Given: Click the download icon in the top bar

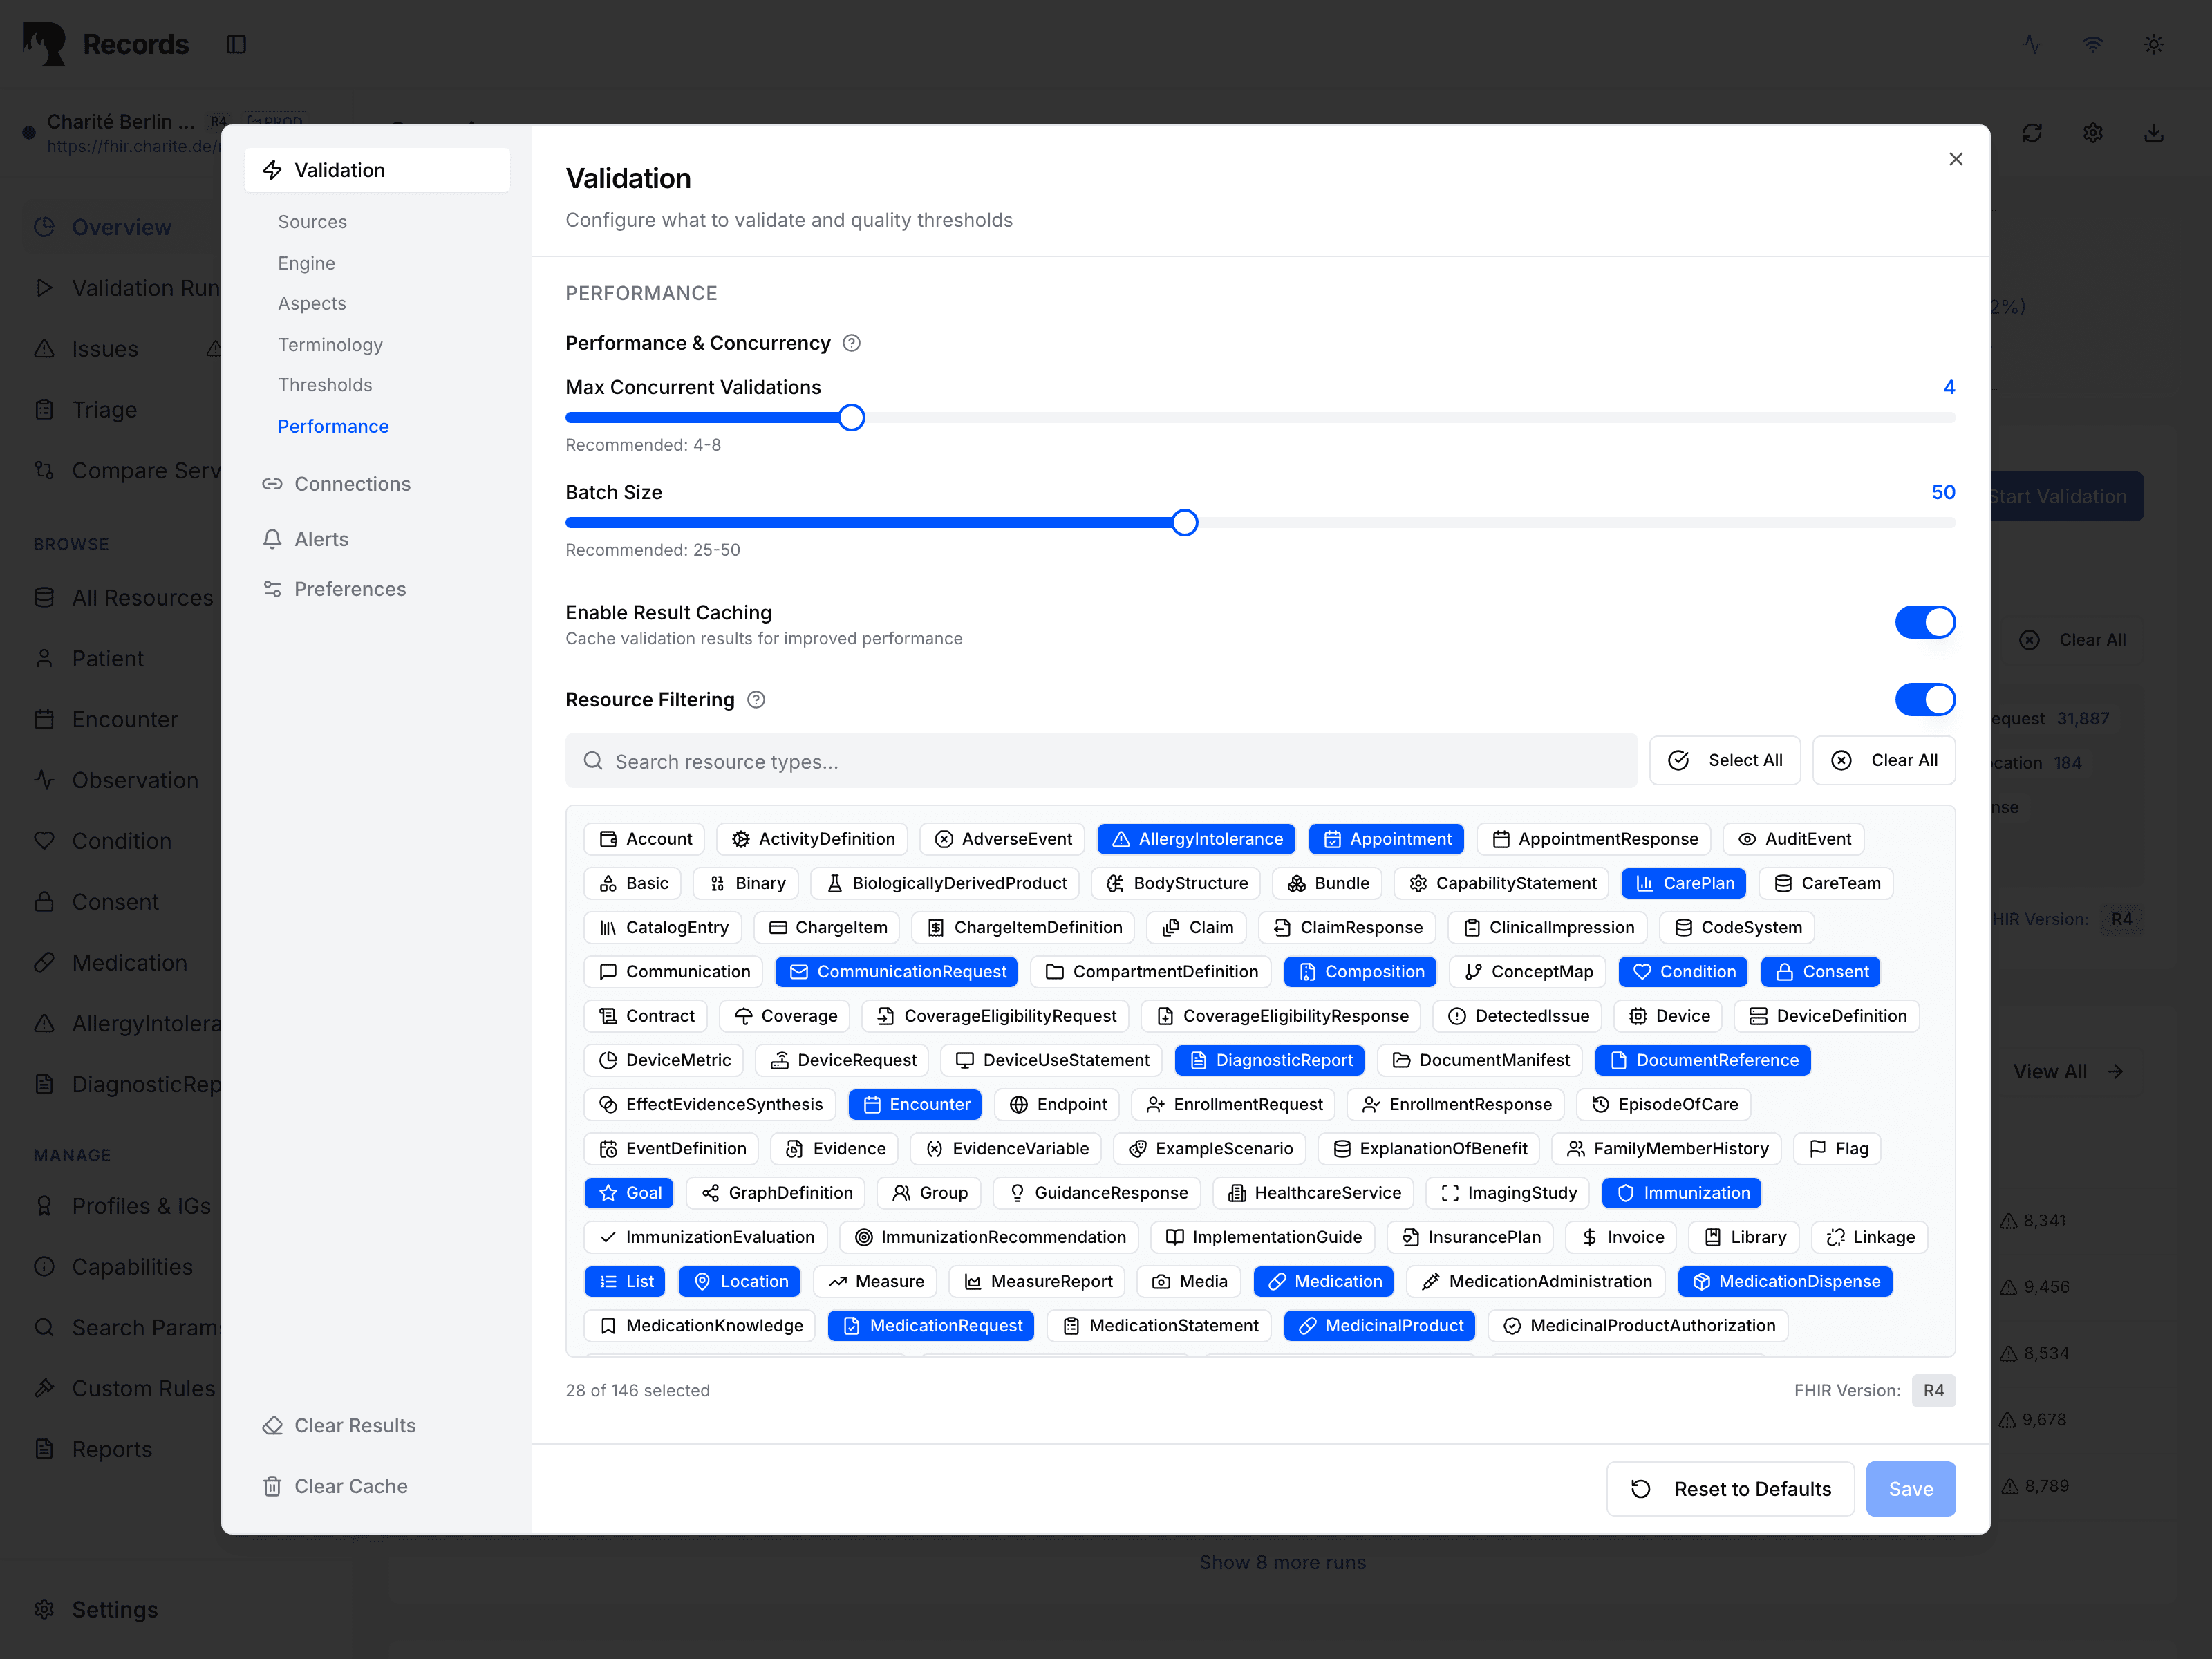Looking at the screenshot, I should click(x=2155, y=132).
